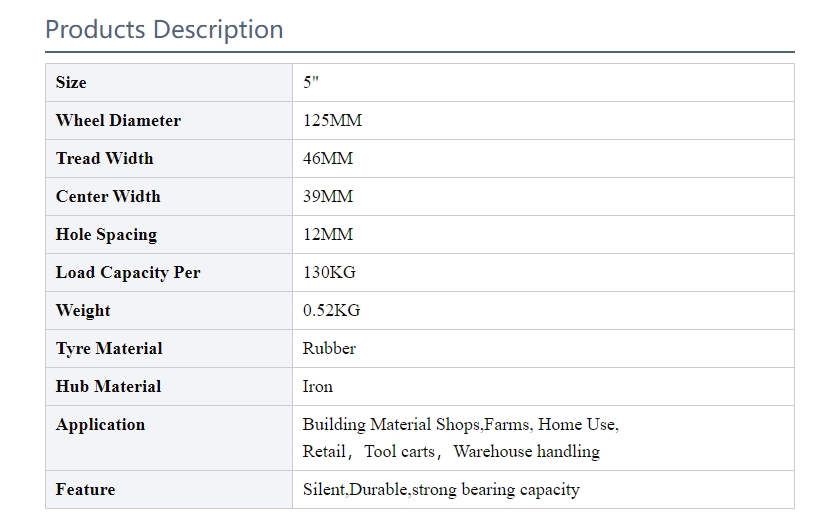828x528 pixels.
Task: Click the 125MM diameter value
Action: (x=332, y=120)
